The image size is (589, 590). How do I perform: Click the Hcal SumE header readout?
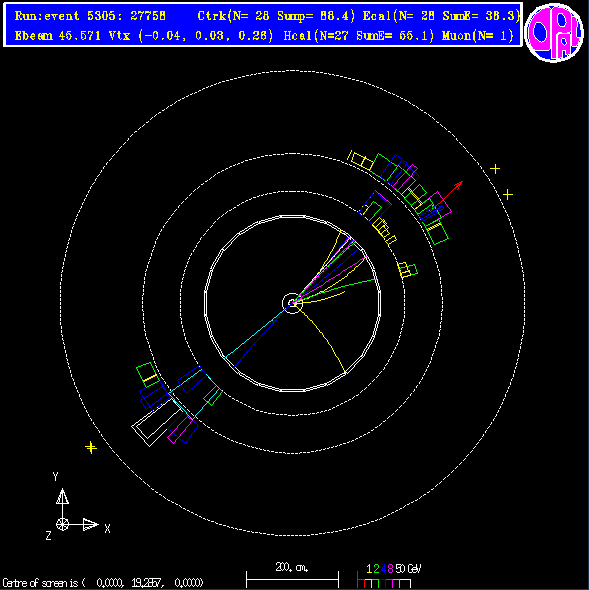pyautogui.click(x=359, y=36)
